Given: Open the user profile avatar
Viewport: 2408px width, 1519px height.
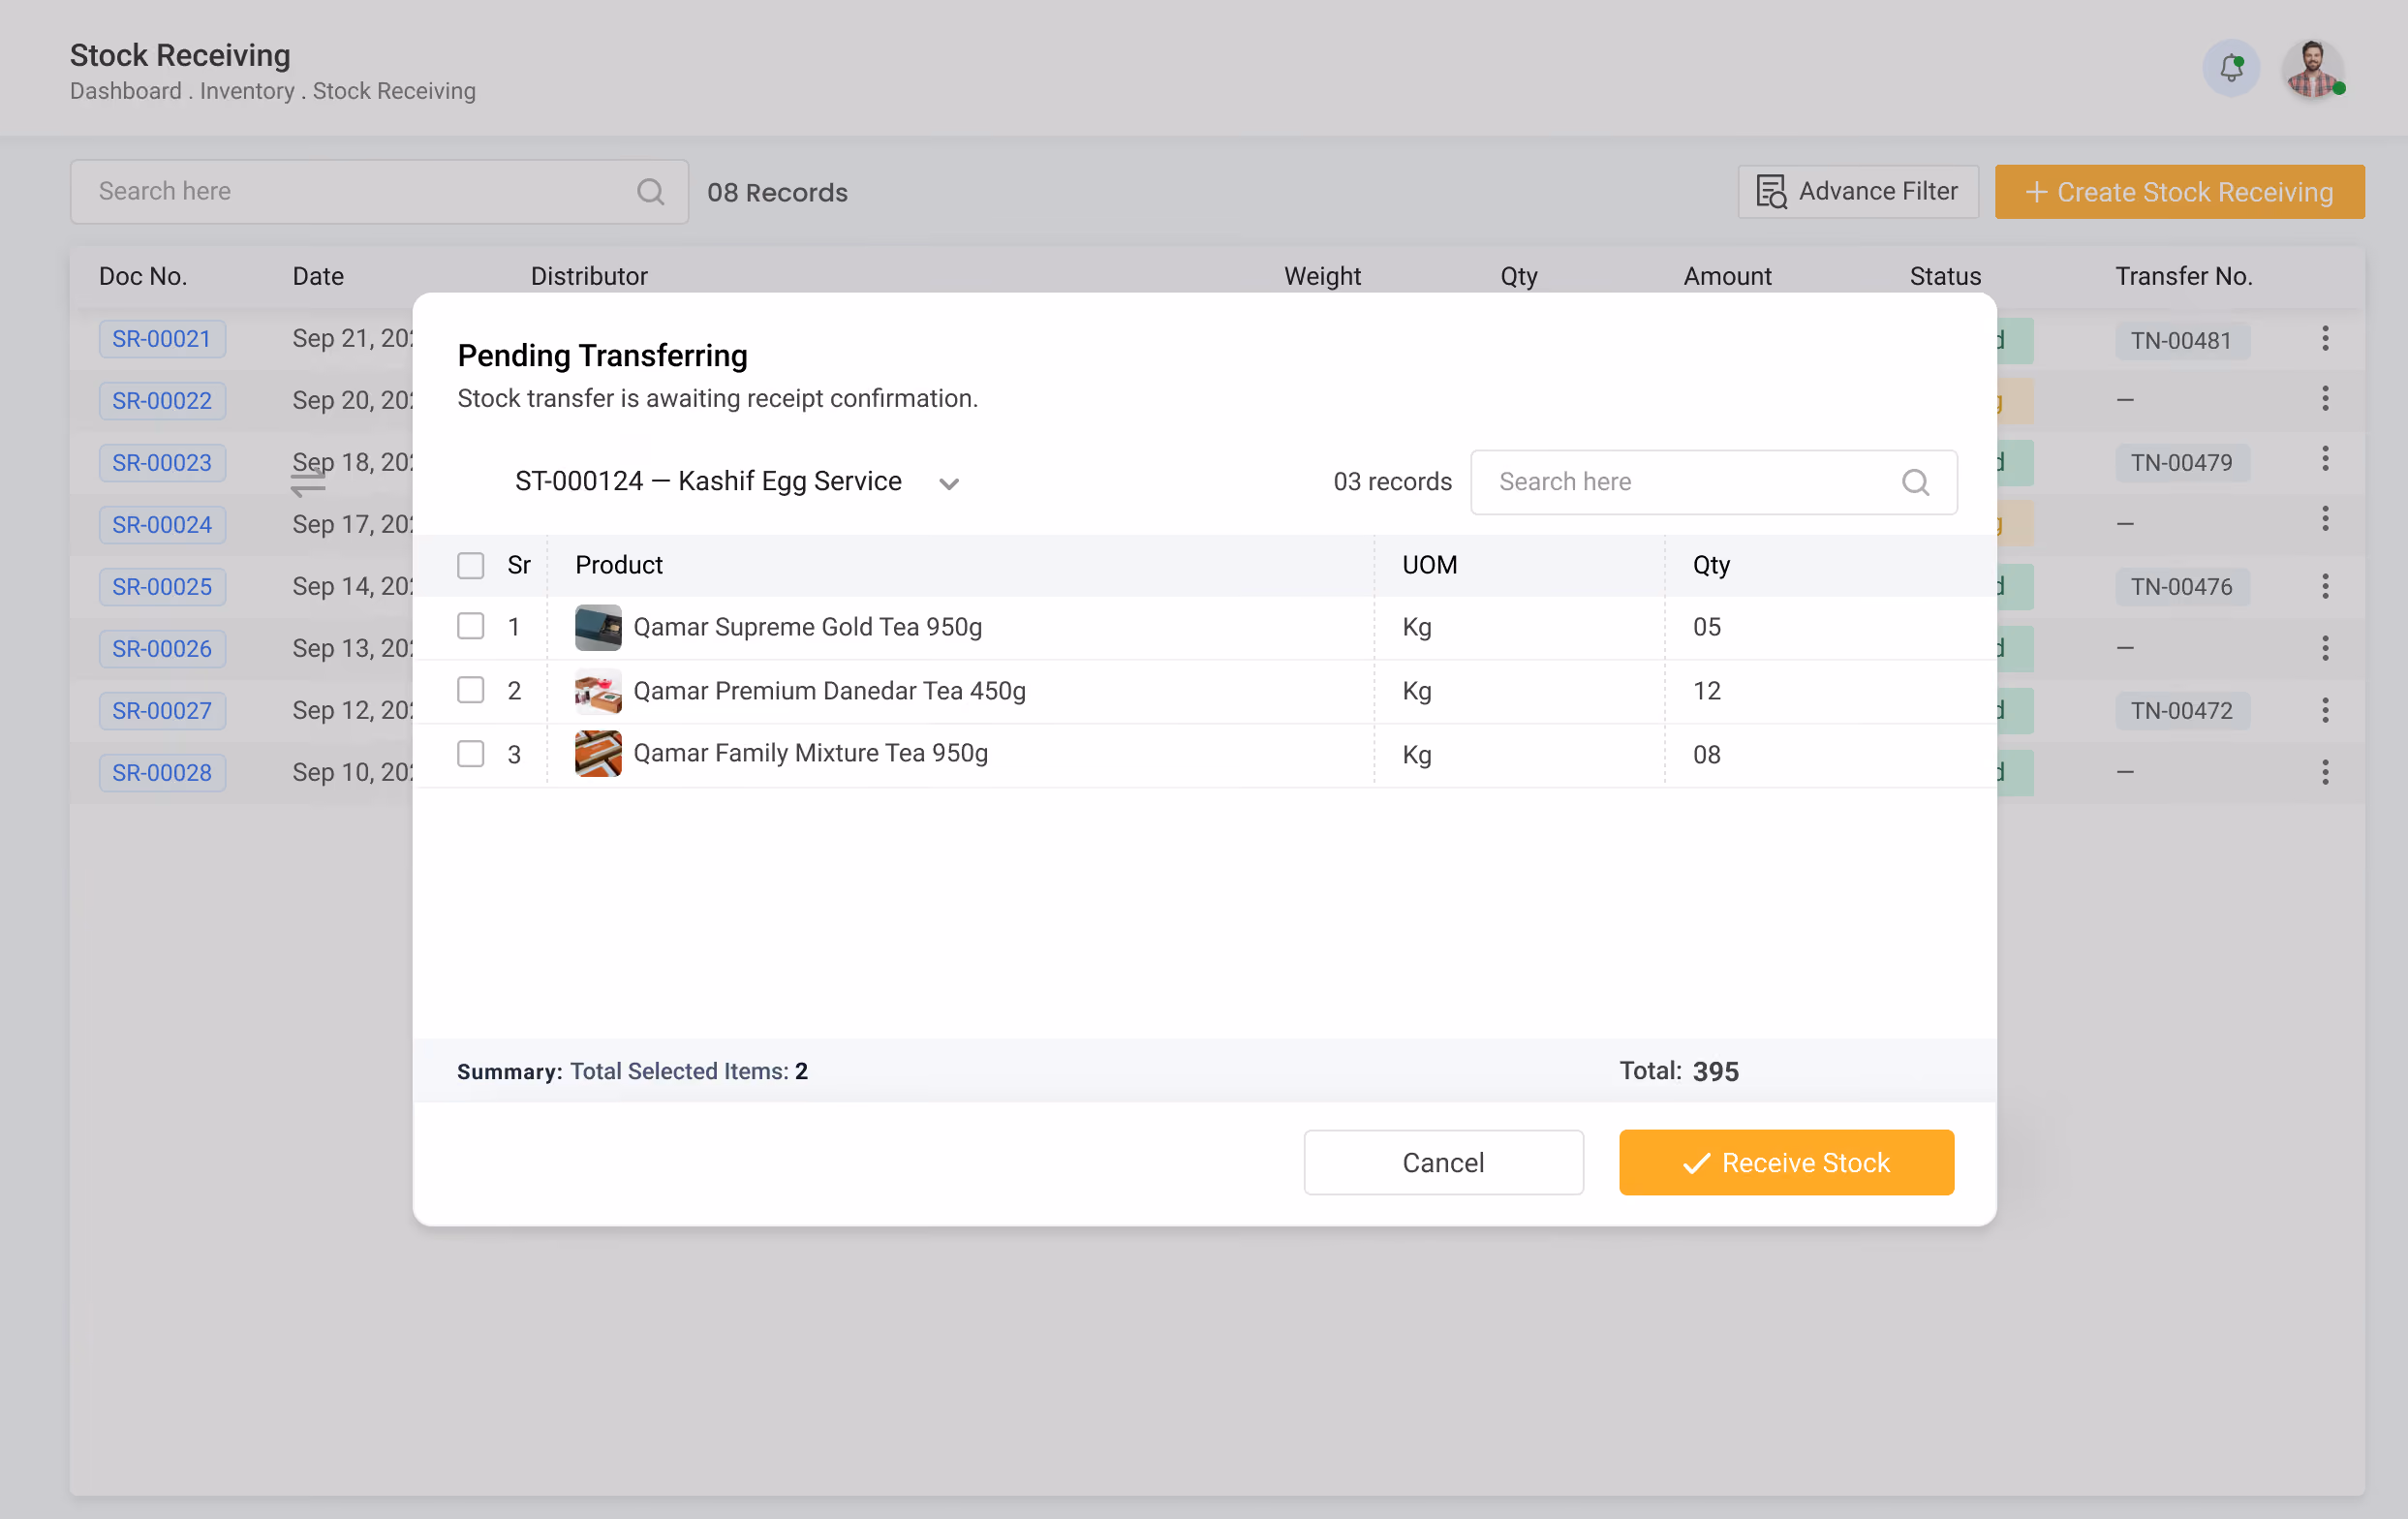Looking at the screenshot, I should (x=2312, y=68).
